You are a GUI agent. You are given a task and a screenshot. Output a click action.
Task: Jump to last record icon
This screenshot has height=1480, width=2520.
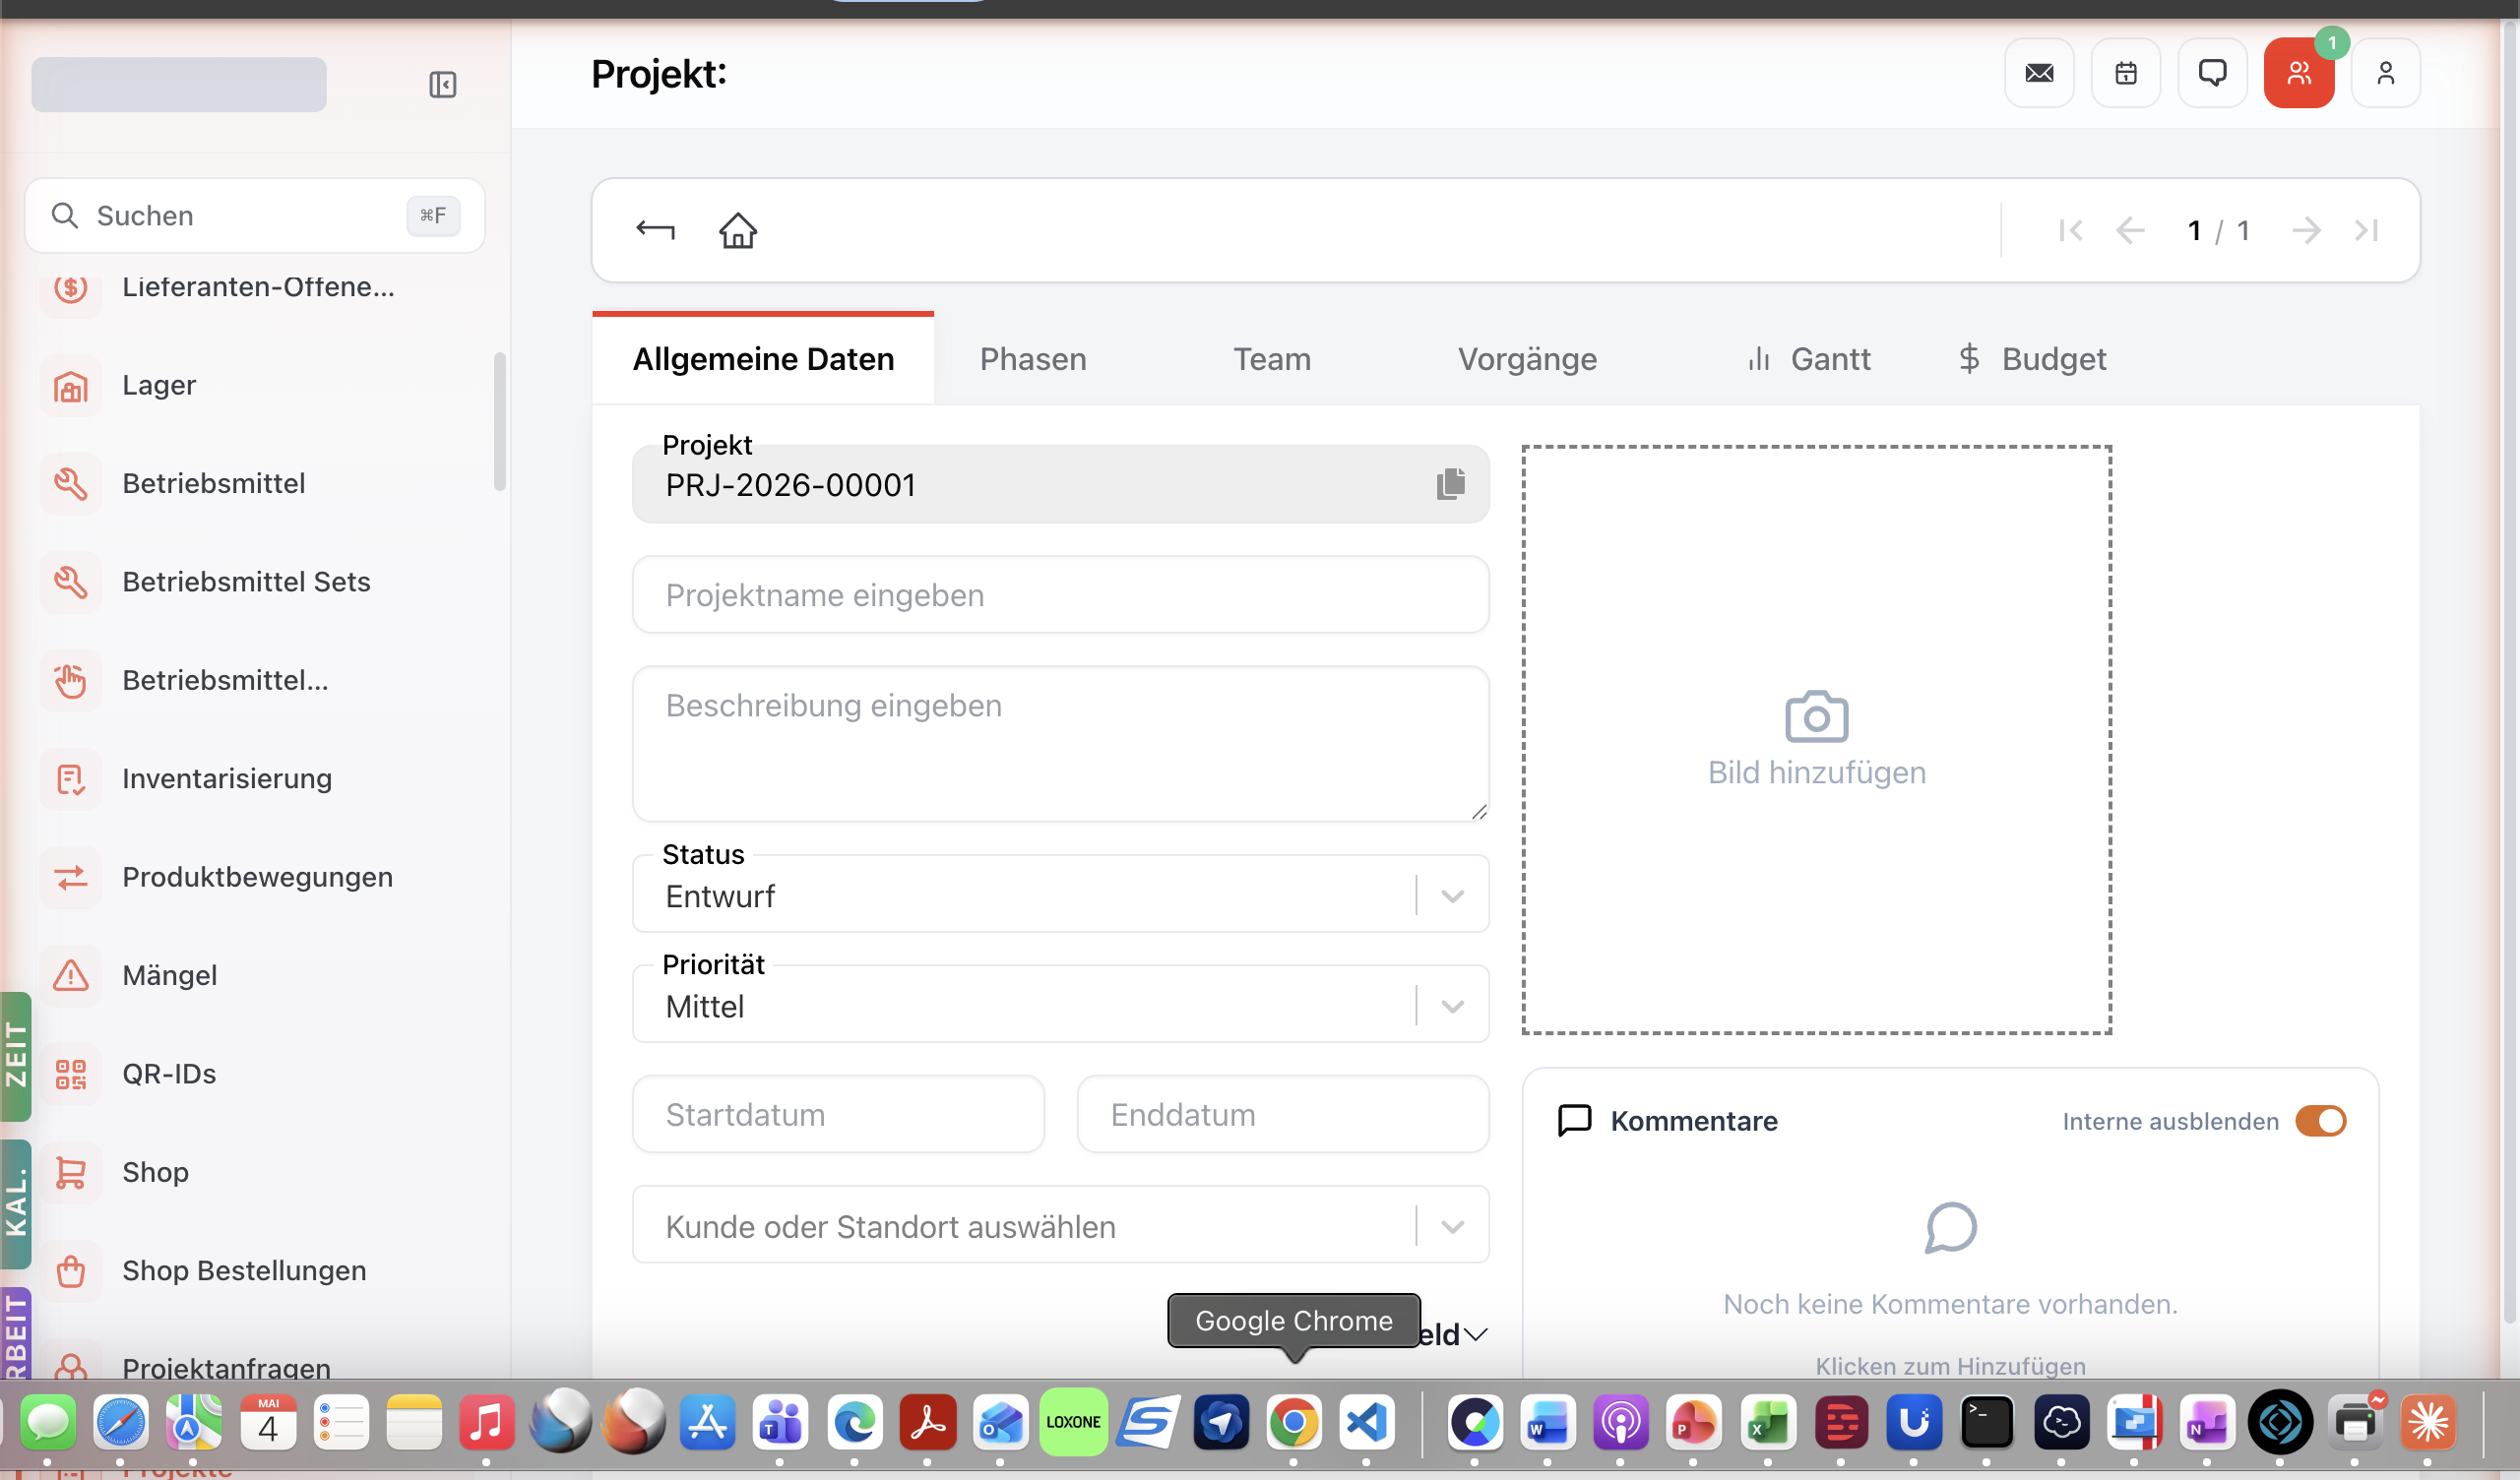coord(2366,231)
